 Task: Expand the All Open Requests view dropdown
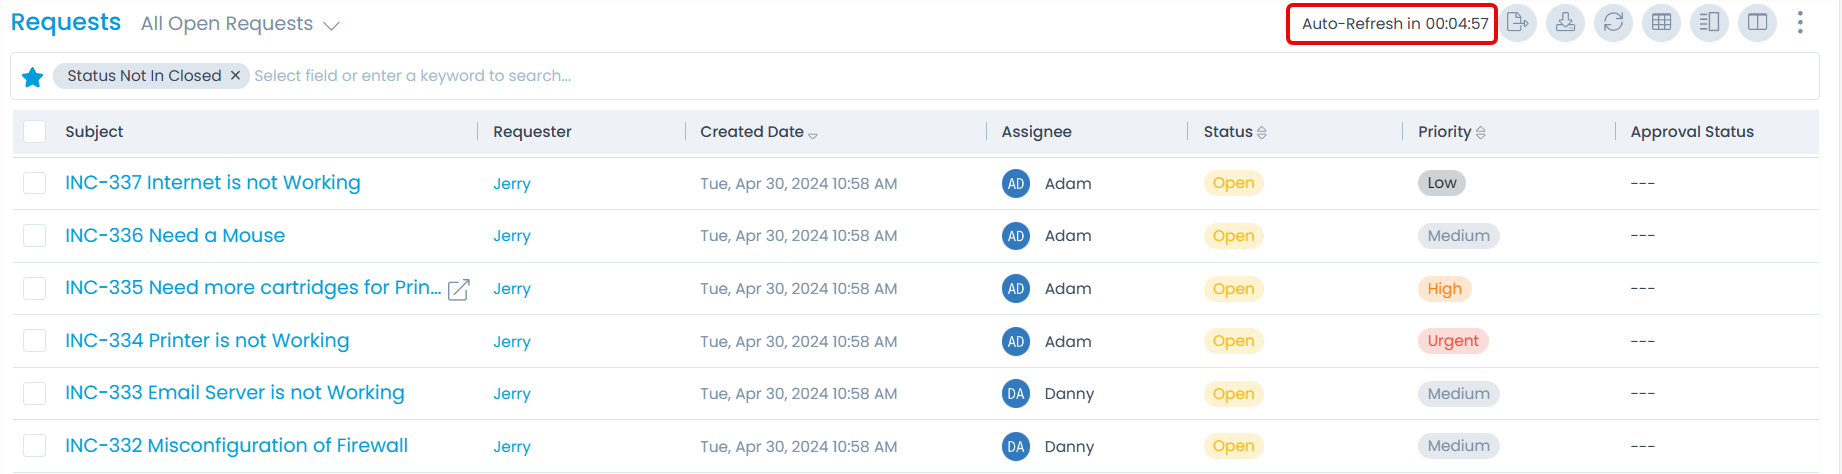pos(331,25)
